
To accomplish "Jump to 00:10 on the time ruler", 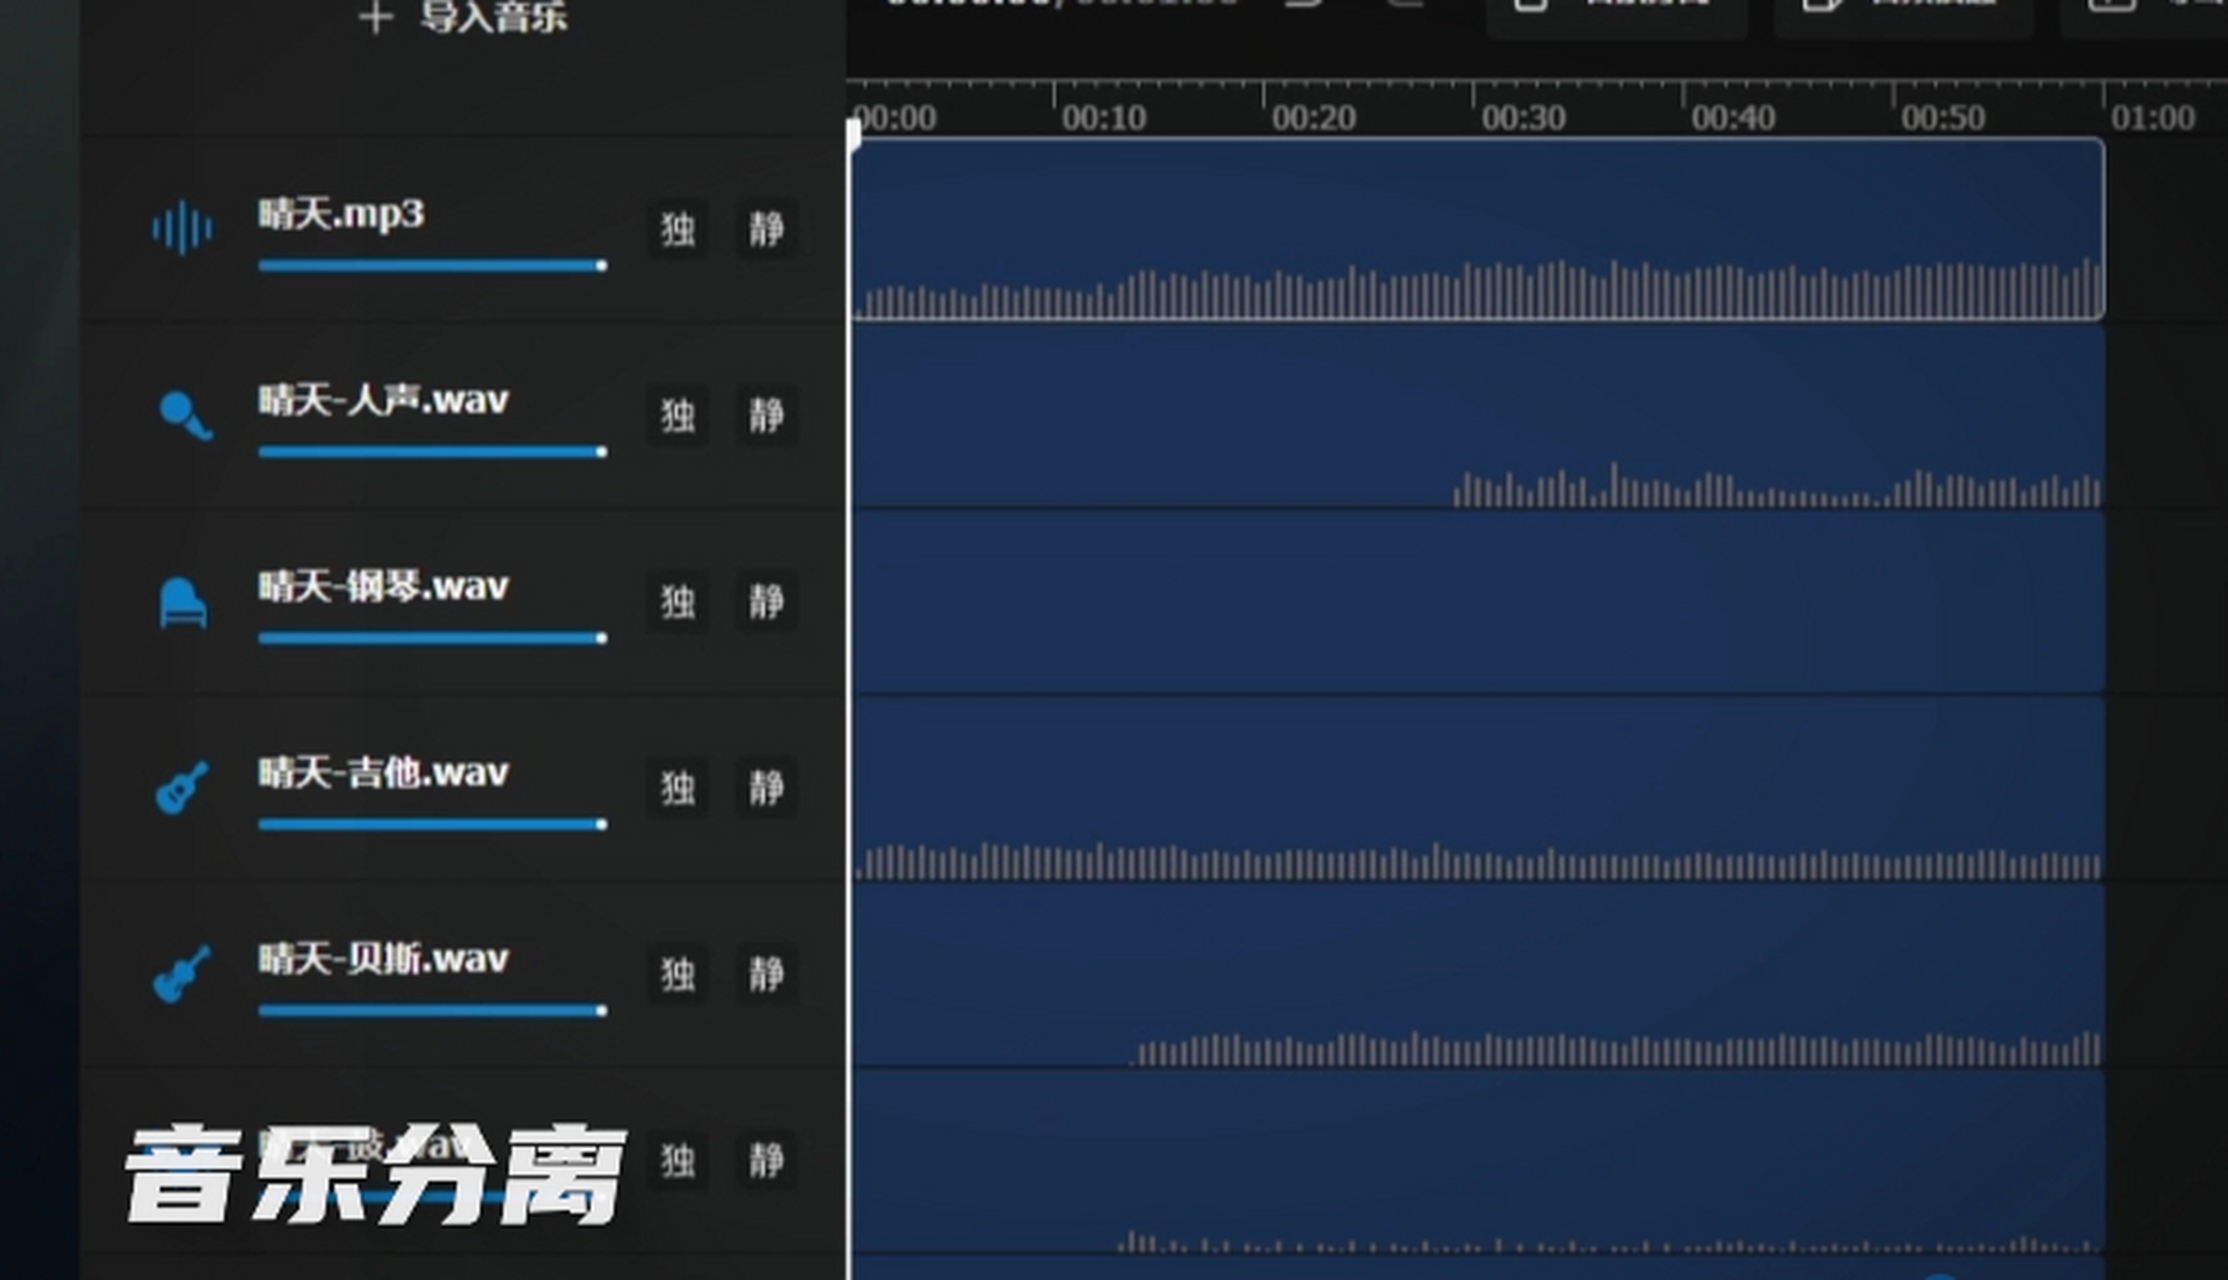I will point(1104,118).
